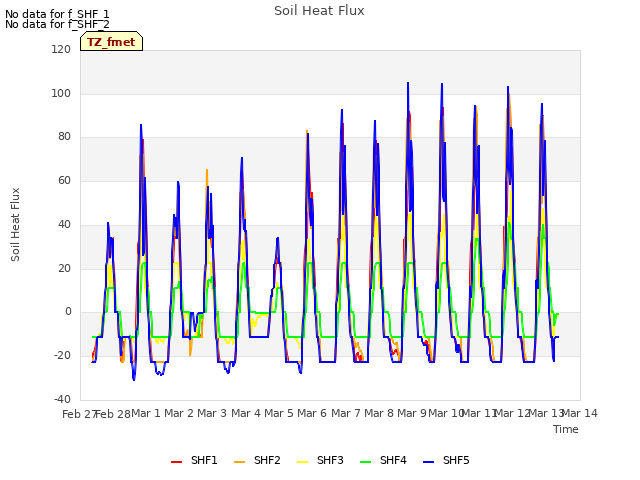
Task: Click the 0 y-axis tick label
Action: [68, 312]
